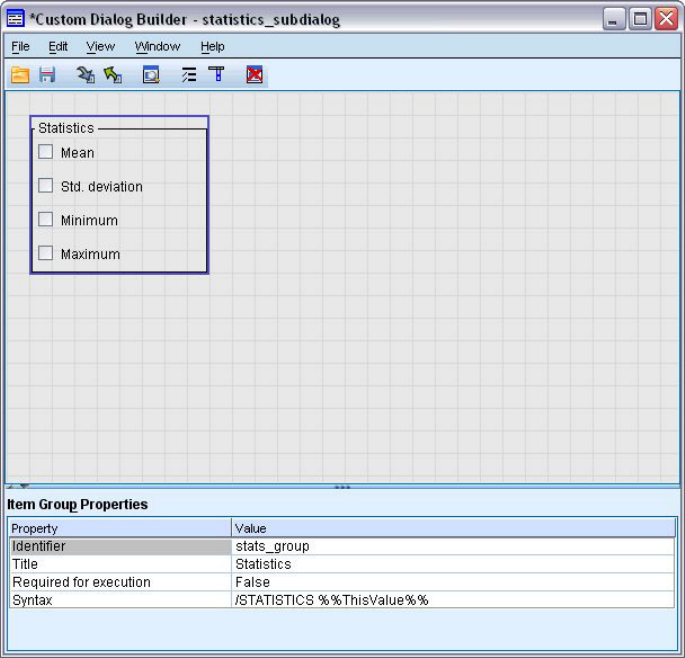Viewport: 685px width, 658px height.
Task: Open the Edit menu
Action: 58,46
